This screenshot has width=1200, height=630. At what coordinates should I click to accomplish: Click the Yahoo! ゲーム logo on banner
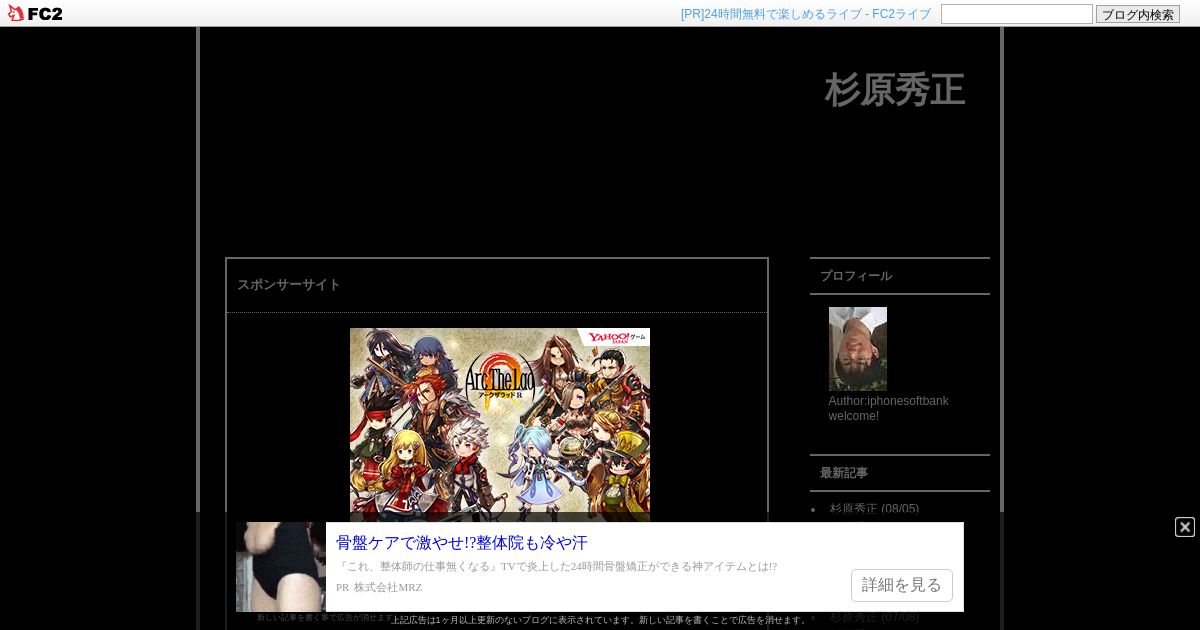click(x=616, y=337)
